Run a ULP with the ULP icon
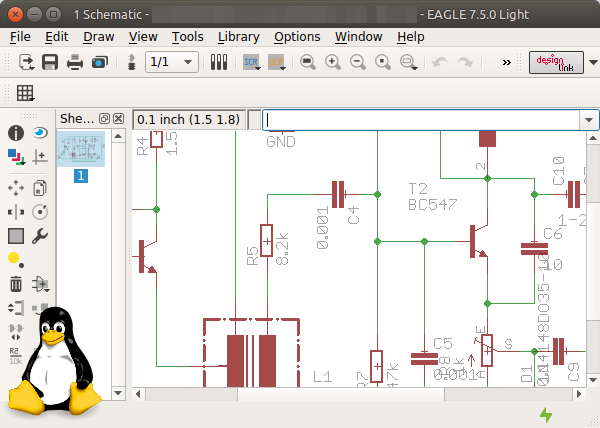Image resolution: width=600 pixels, height=428 pixels. (x=277, y=62)
